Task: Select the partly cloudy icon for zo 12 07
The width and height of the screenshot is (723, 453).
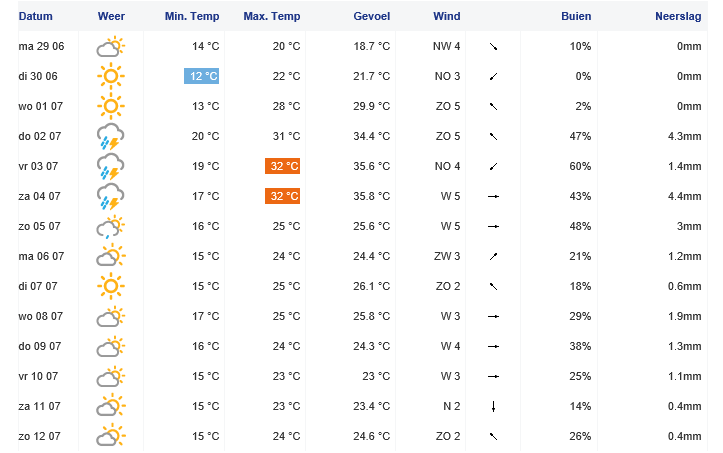Action: click(111, 436)
